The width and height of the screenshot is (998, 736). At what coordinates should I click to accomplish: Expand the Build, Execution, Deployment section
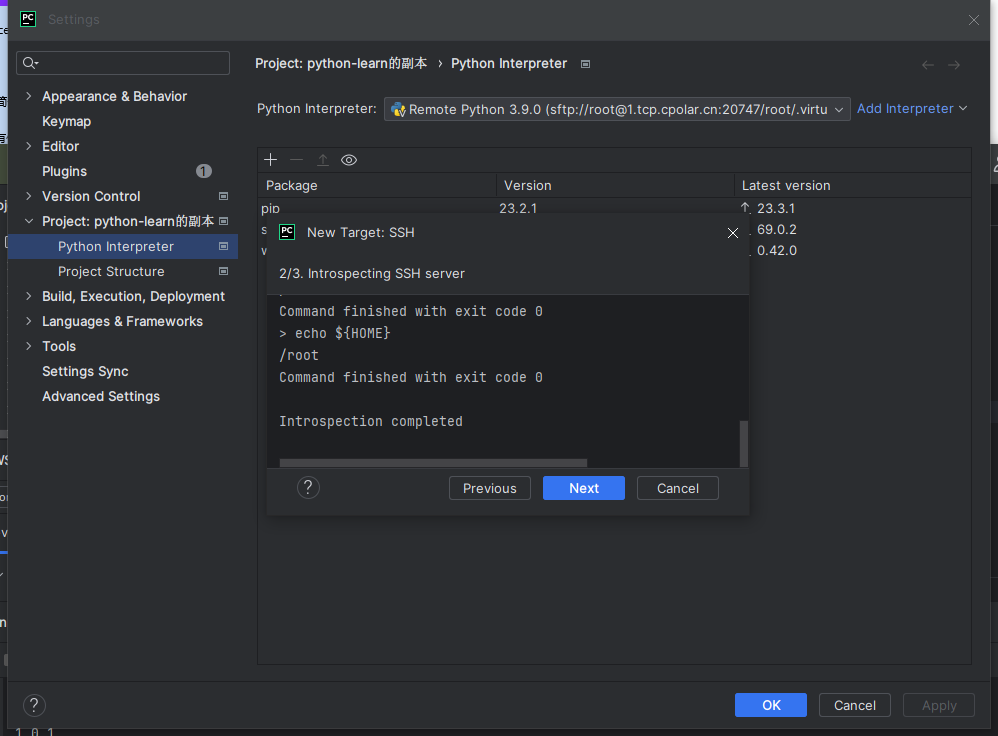point(28,296)
